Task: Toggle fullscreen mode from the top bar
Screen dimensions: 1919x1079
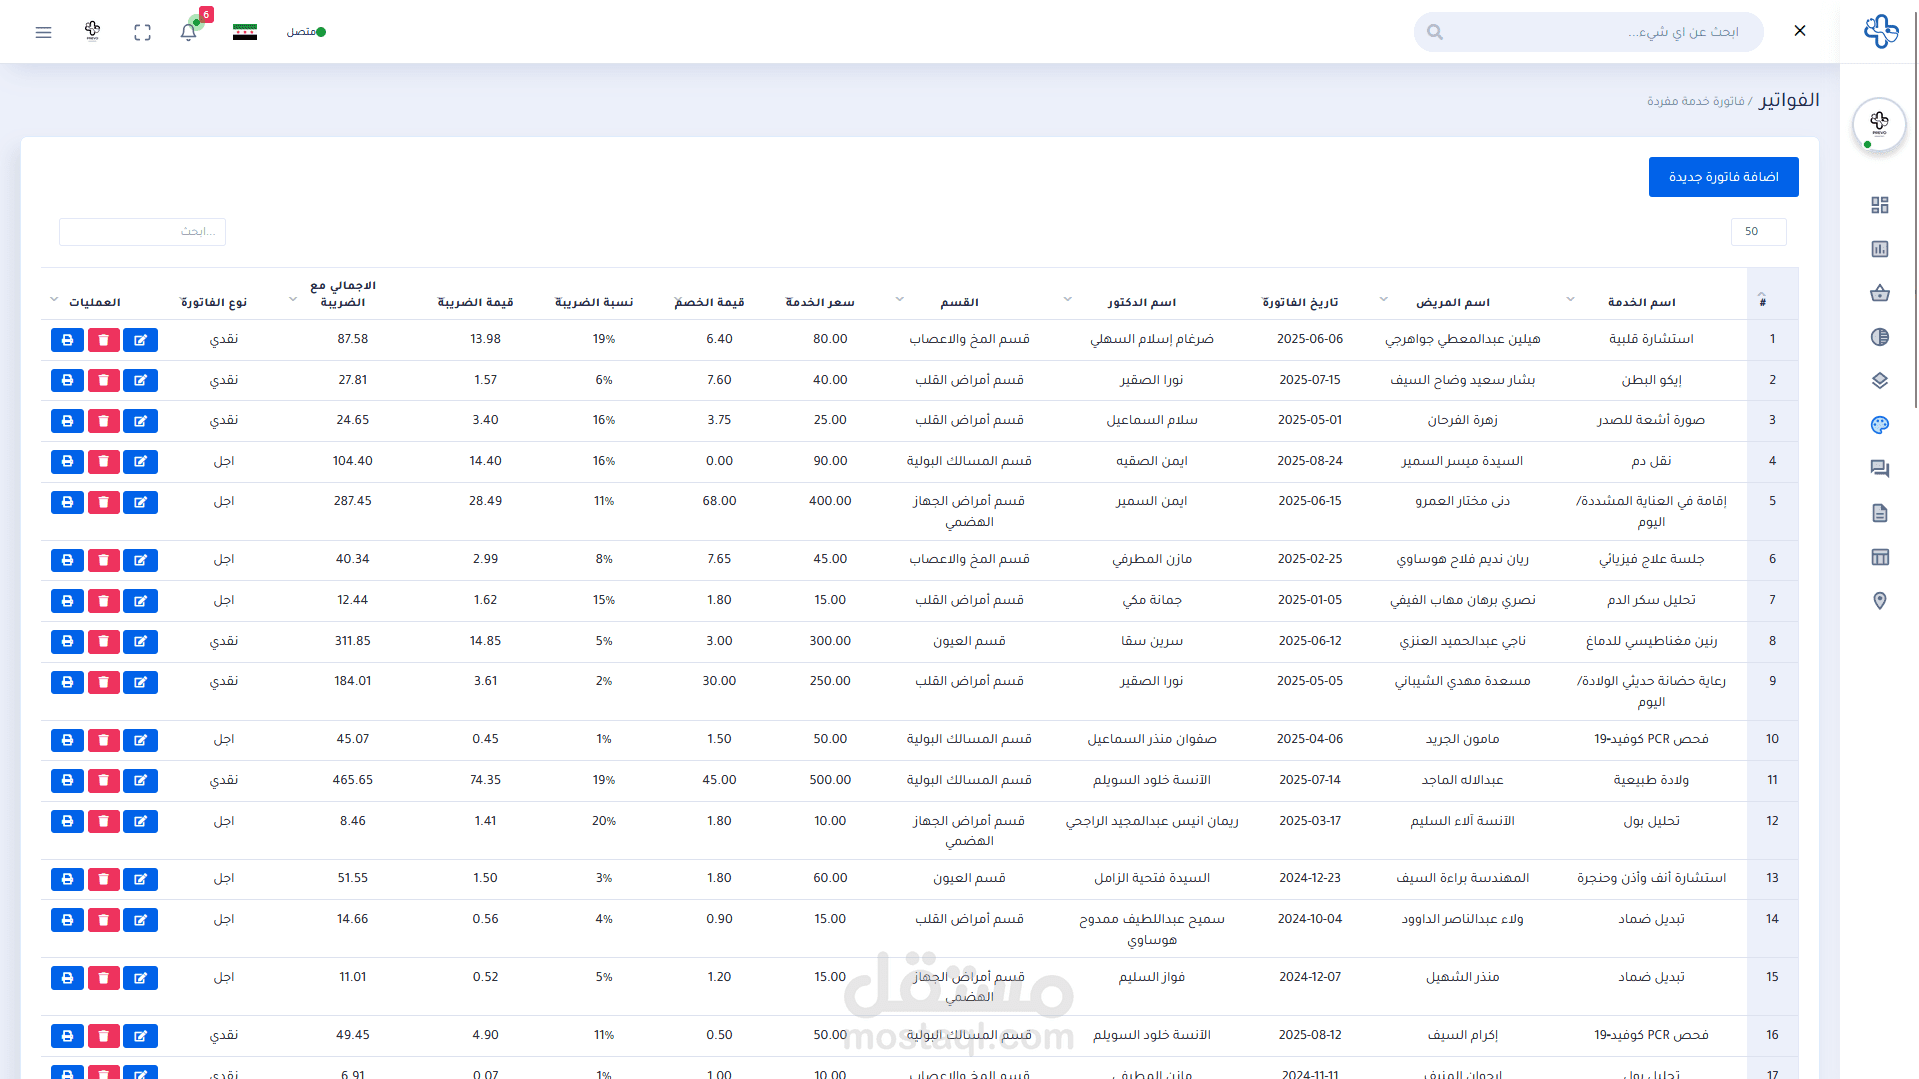Action: (x=142, y=32)
